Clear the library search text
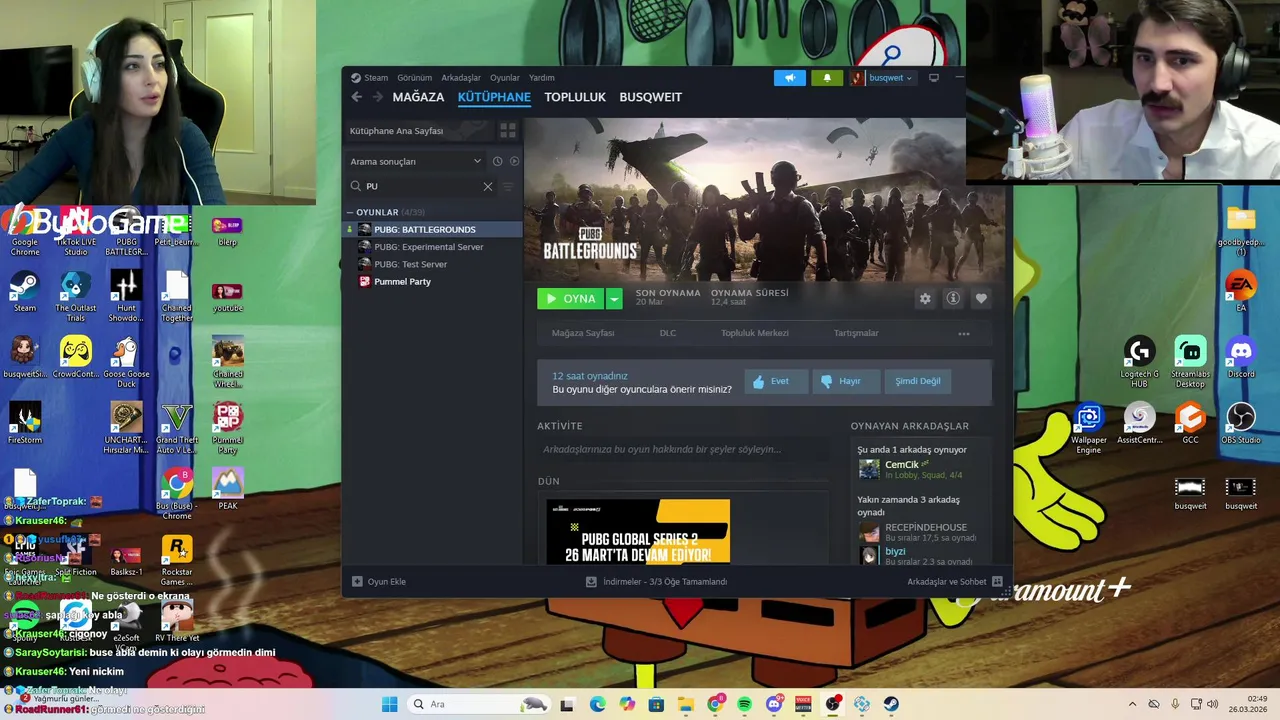 pos(488,186)
